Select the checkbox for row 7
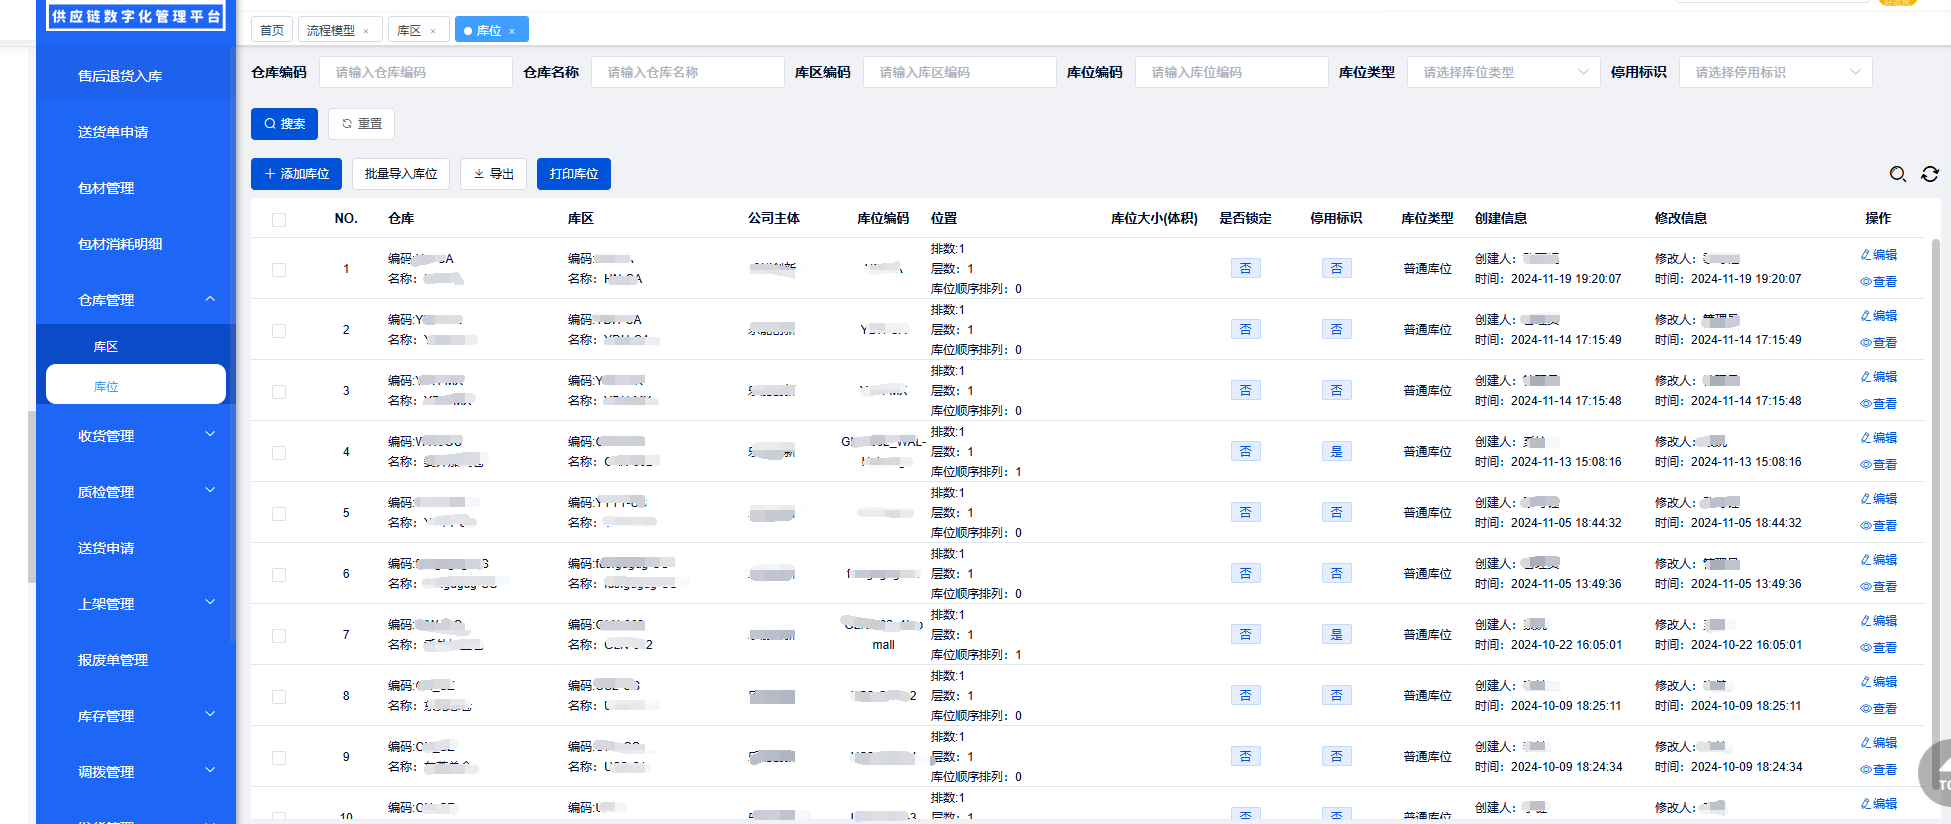The image size is (1951, 824). coord(279,636)
